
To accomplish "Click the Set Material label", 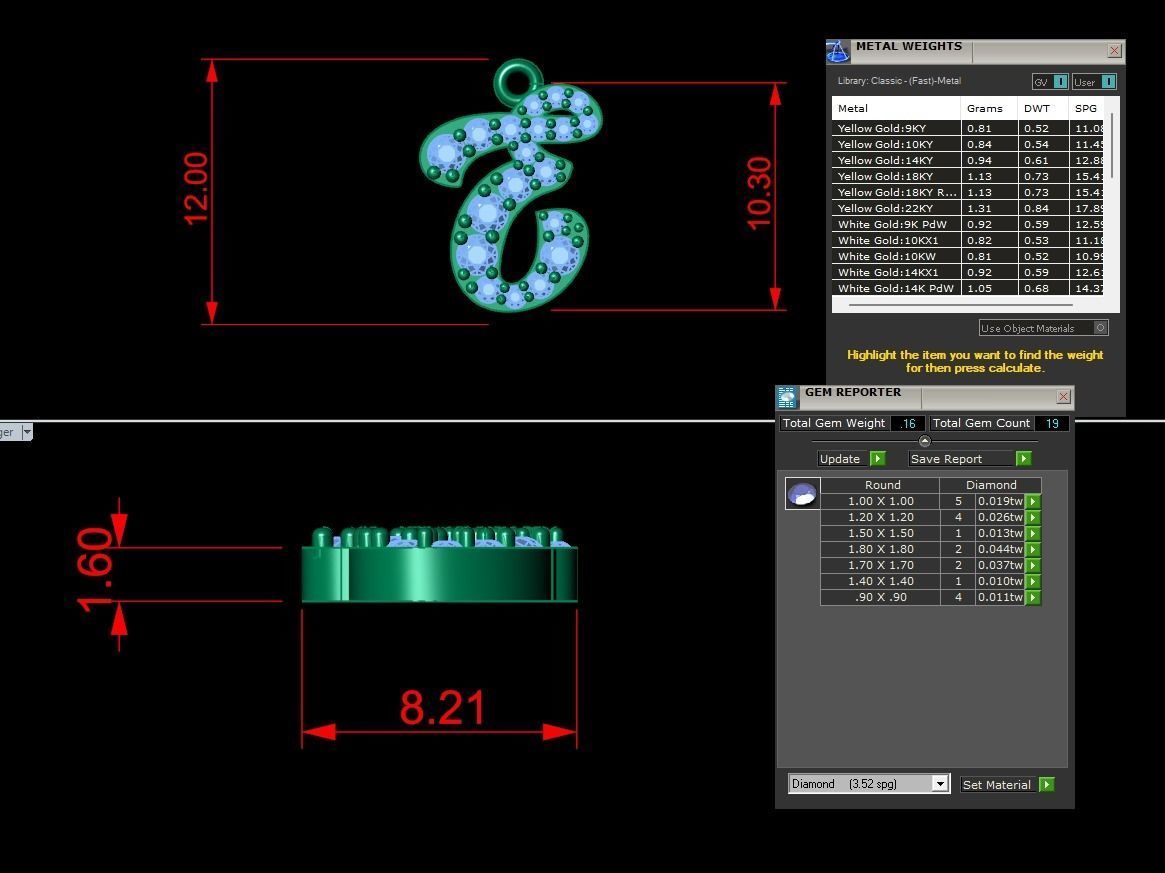I will tap(996, 785).
